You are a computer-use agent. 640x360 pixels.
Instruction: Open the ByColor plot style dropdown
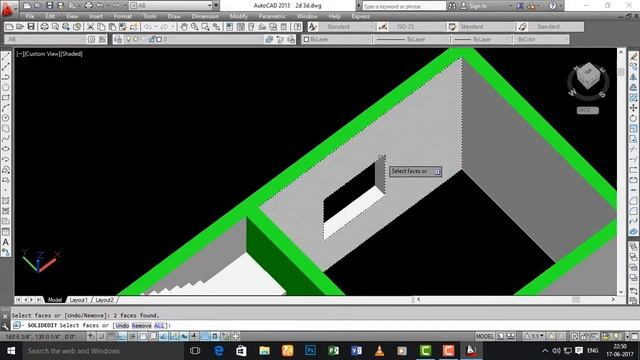(x=542, y=39)
